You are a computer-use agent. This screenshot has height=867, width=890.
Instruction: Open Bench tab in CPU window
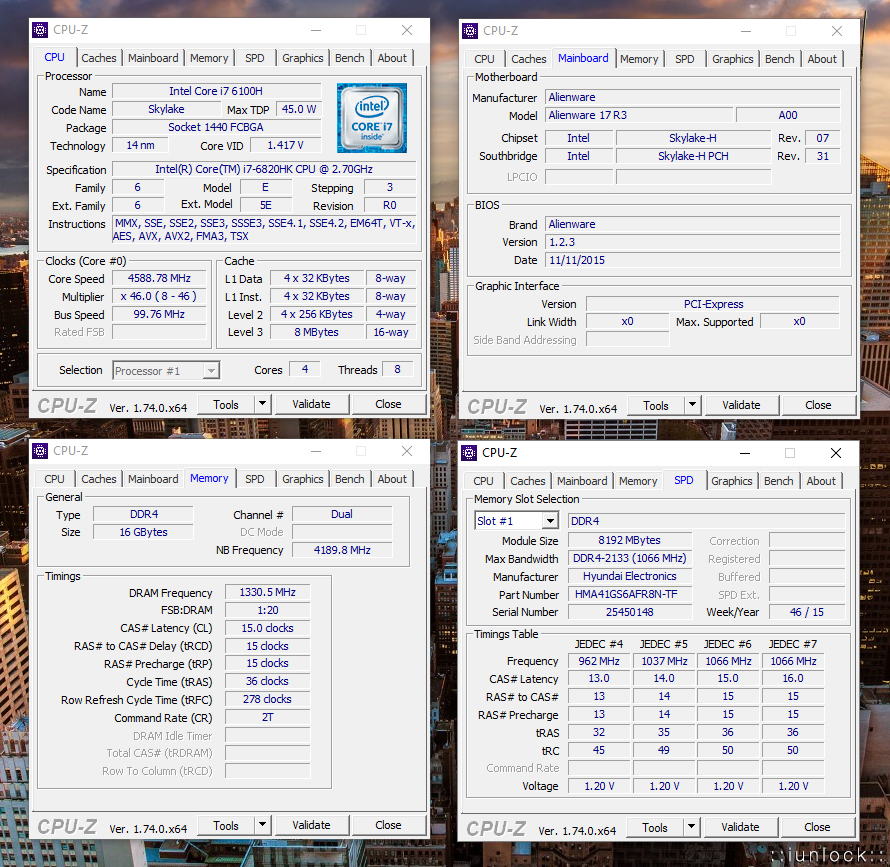click(x=350, y=58)
